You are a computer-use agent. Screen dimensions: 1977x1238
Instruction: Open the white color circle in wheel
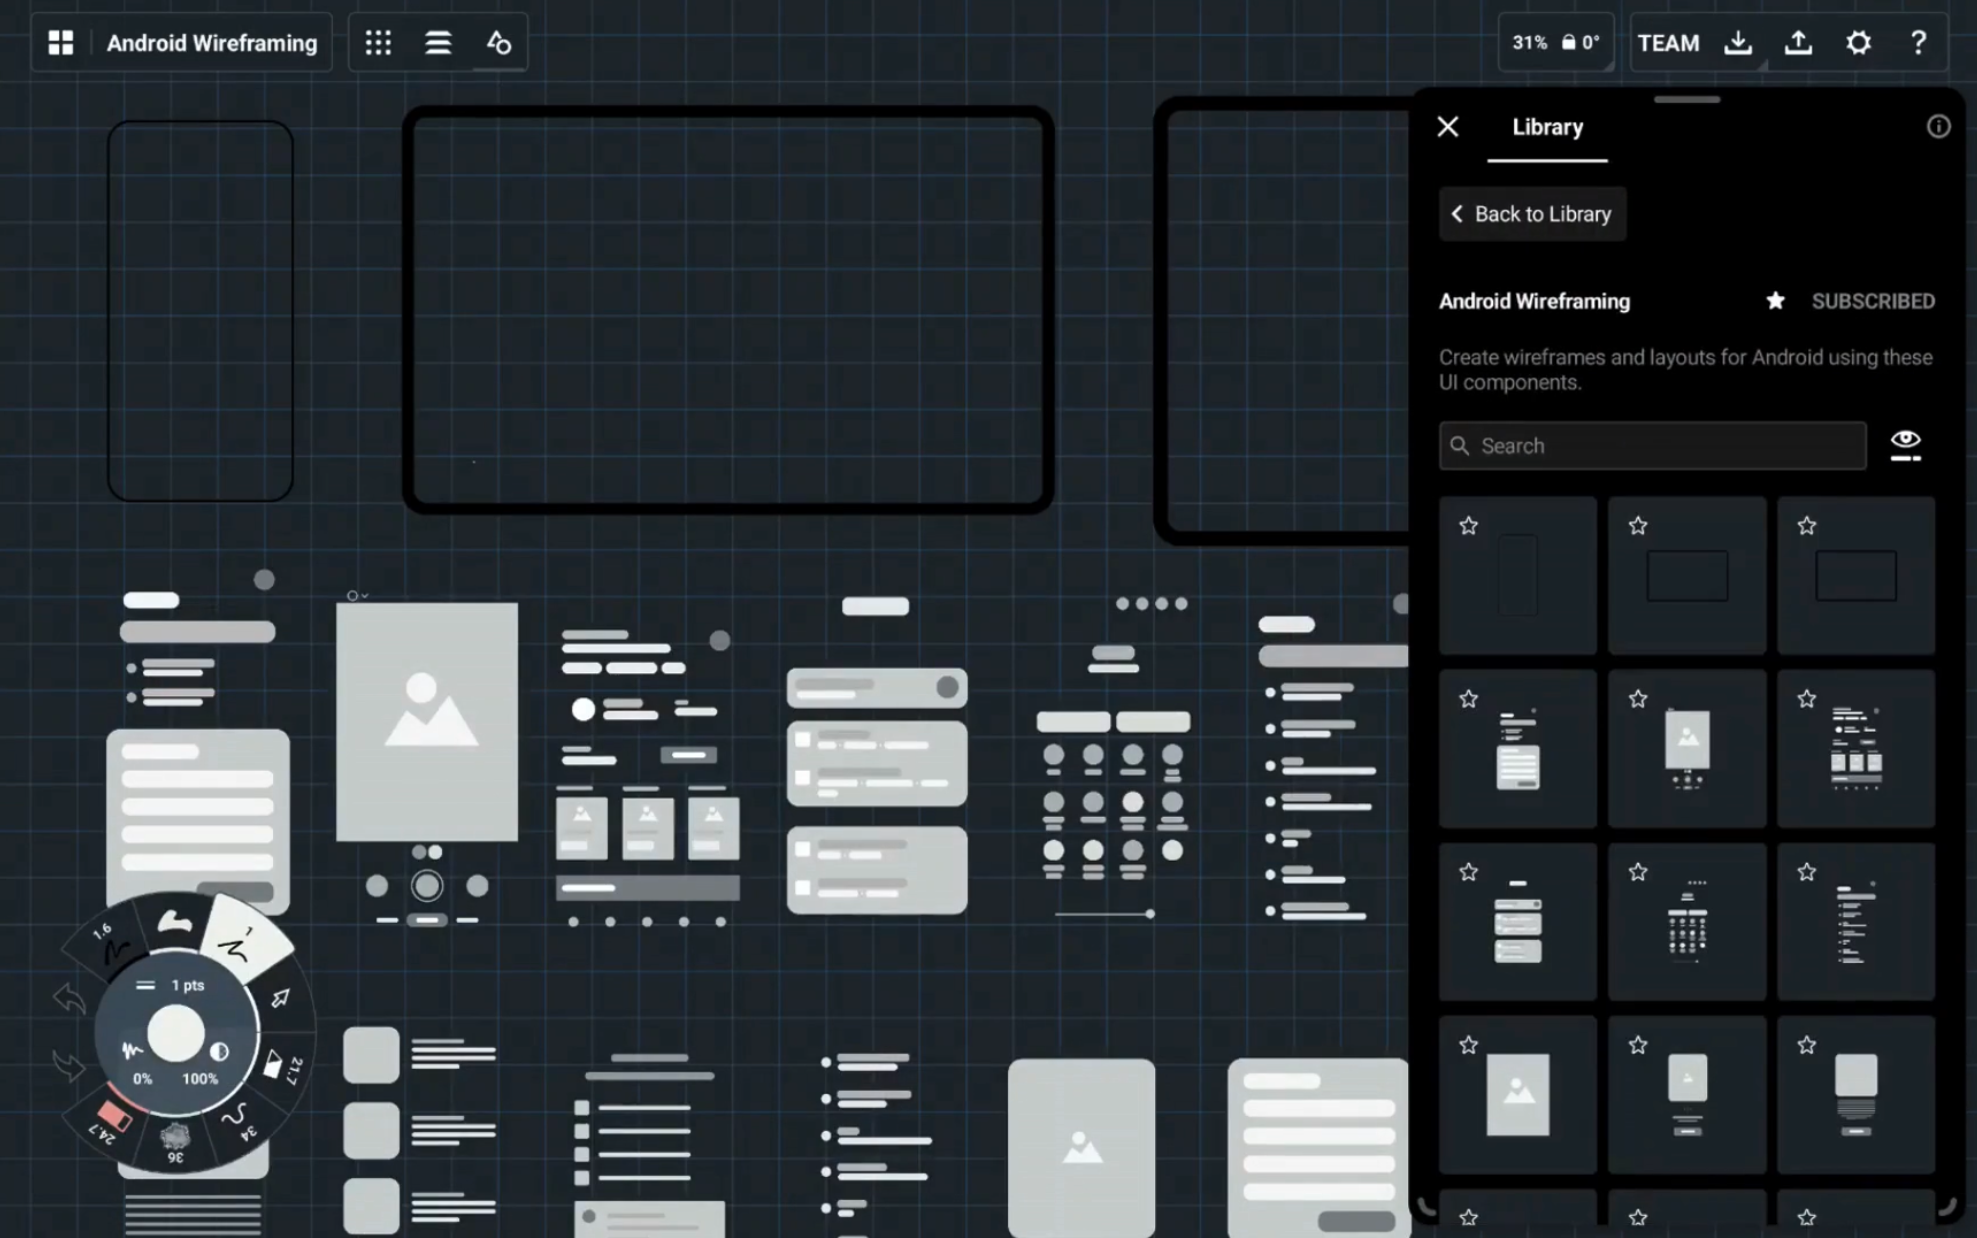[175, 1033]
